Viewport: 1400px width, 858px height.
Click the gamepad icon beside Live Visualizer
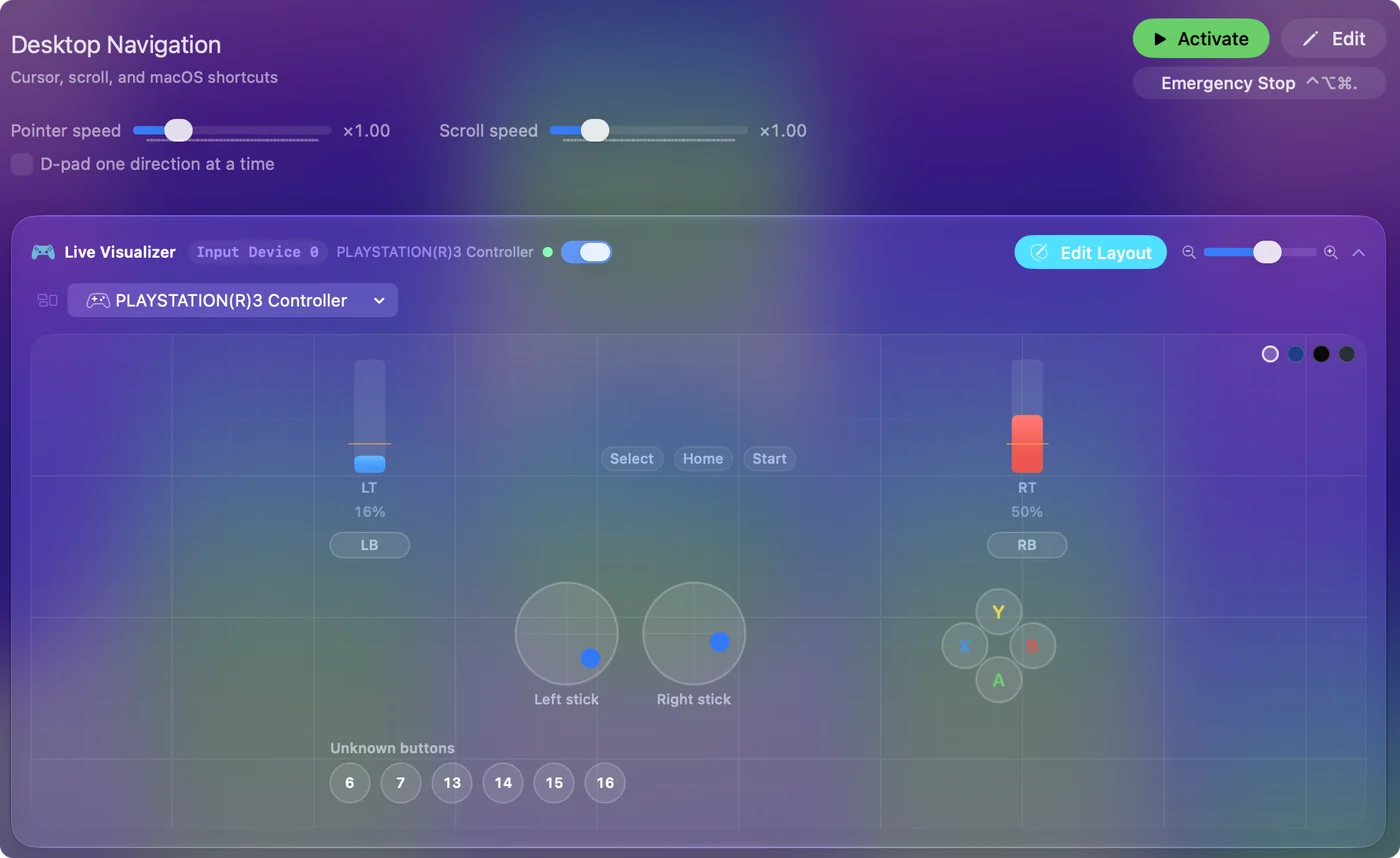(43, 252)
